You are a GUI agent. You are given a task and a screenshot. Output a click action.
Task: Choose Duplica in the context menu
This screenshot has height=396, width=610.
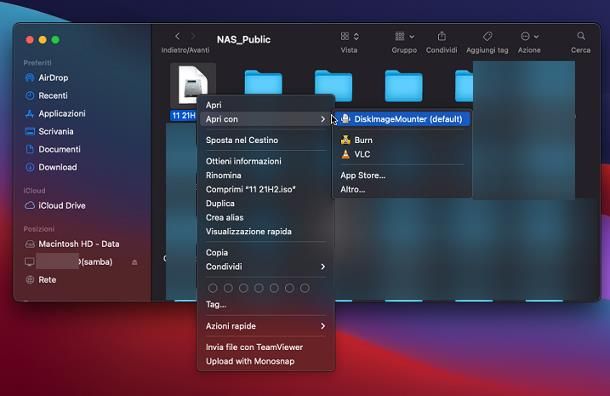[x=266, y=203]
